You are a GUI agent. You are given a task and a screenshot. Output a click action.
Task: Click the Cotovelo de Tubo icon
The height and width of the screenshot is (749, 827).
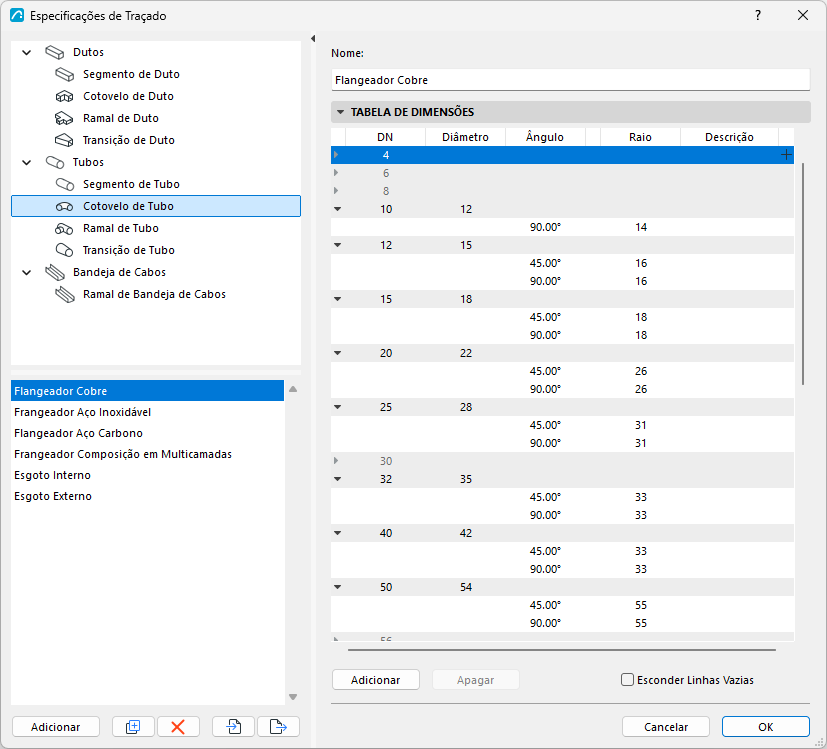65,206
